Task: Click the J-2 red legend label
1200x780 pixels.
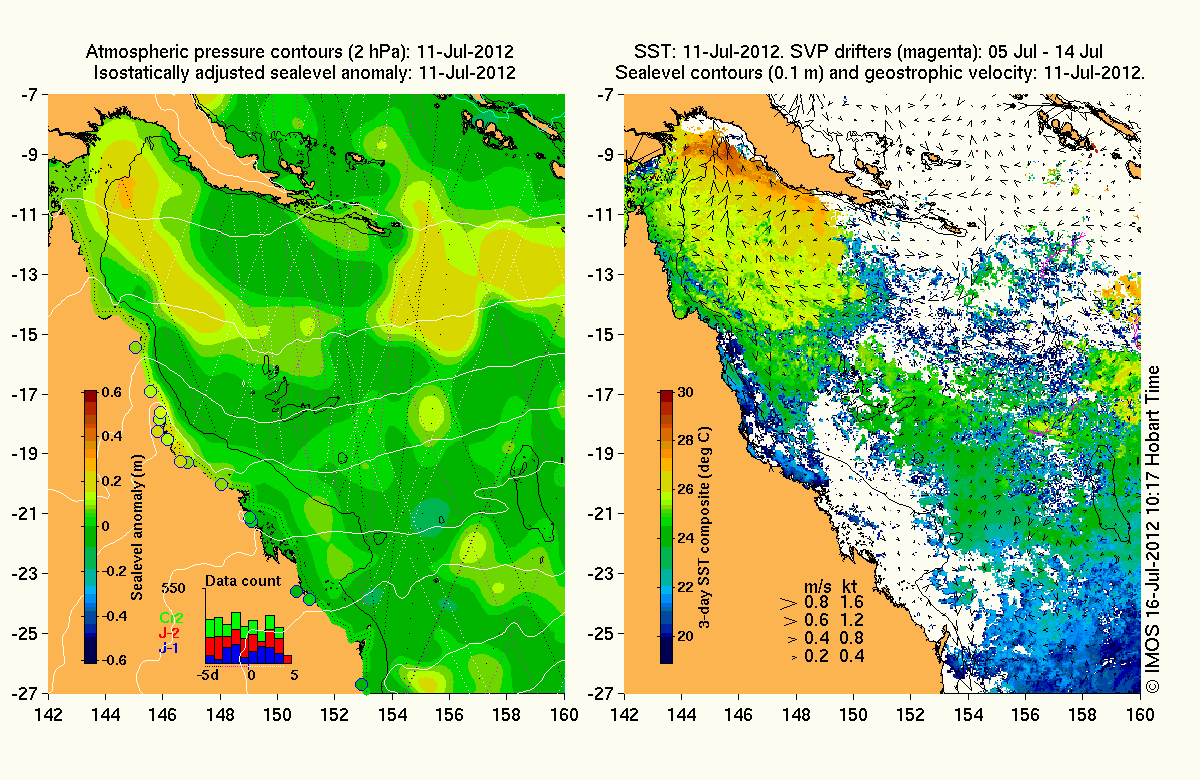Action: pyautogui.click(x=169, y=633)
